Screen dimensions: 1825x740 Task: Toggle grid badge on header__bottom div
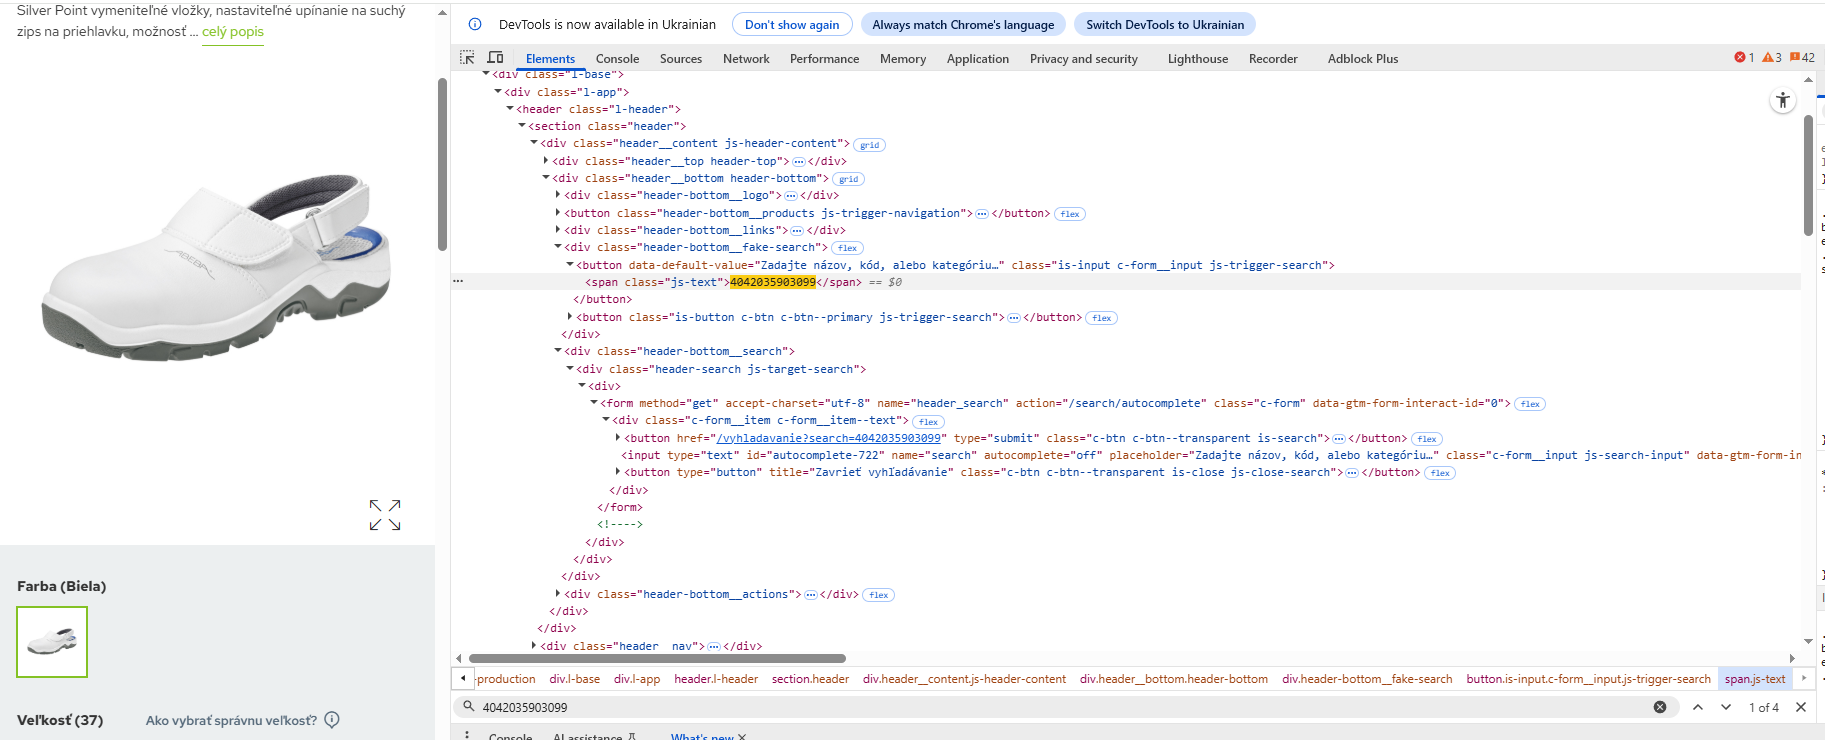point(849,179)
